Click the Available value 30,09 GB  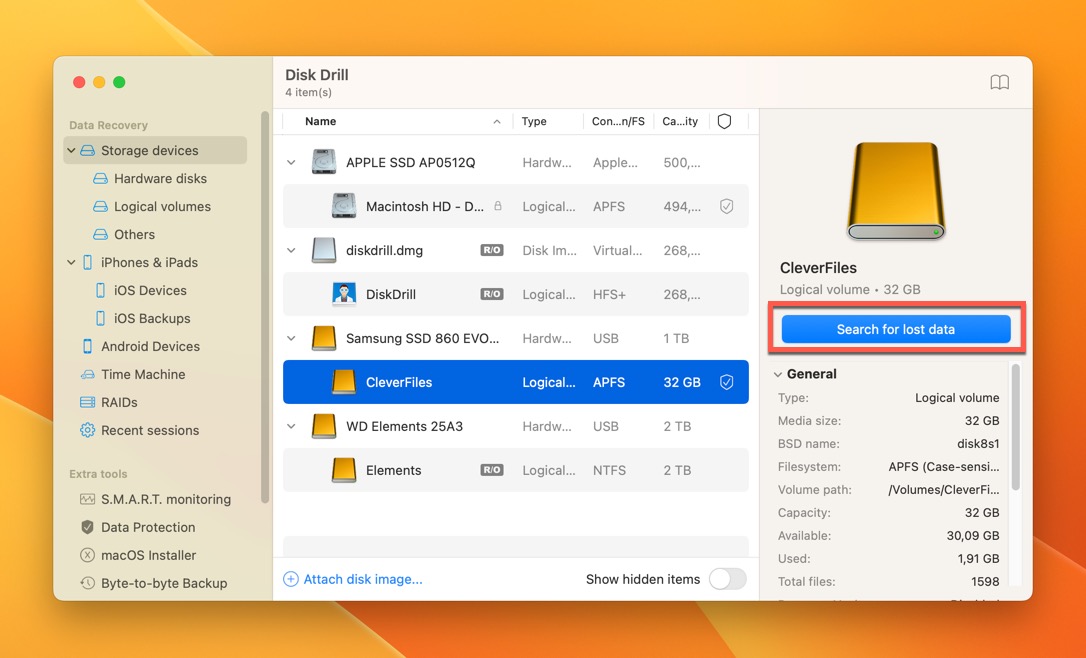(972, 535)
